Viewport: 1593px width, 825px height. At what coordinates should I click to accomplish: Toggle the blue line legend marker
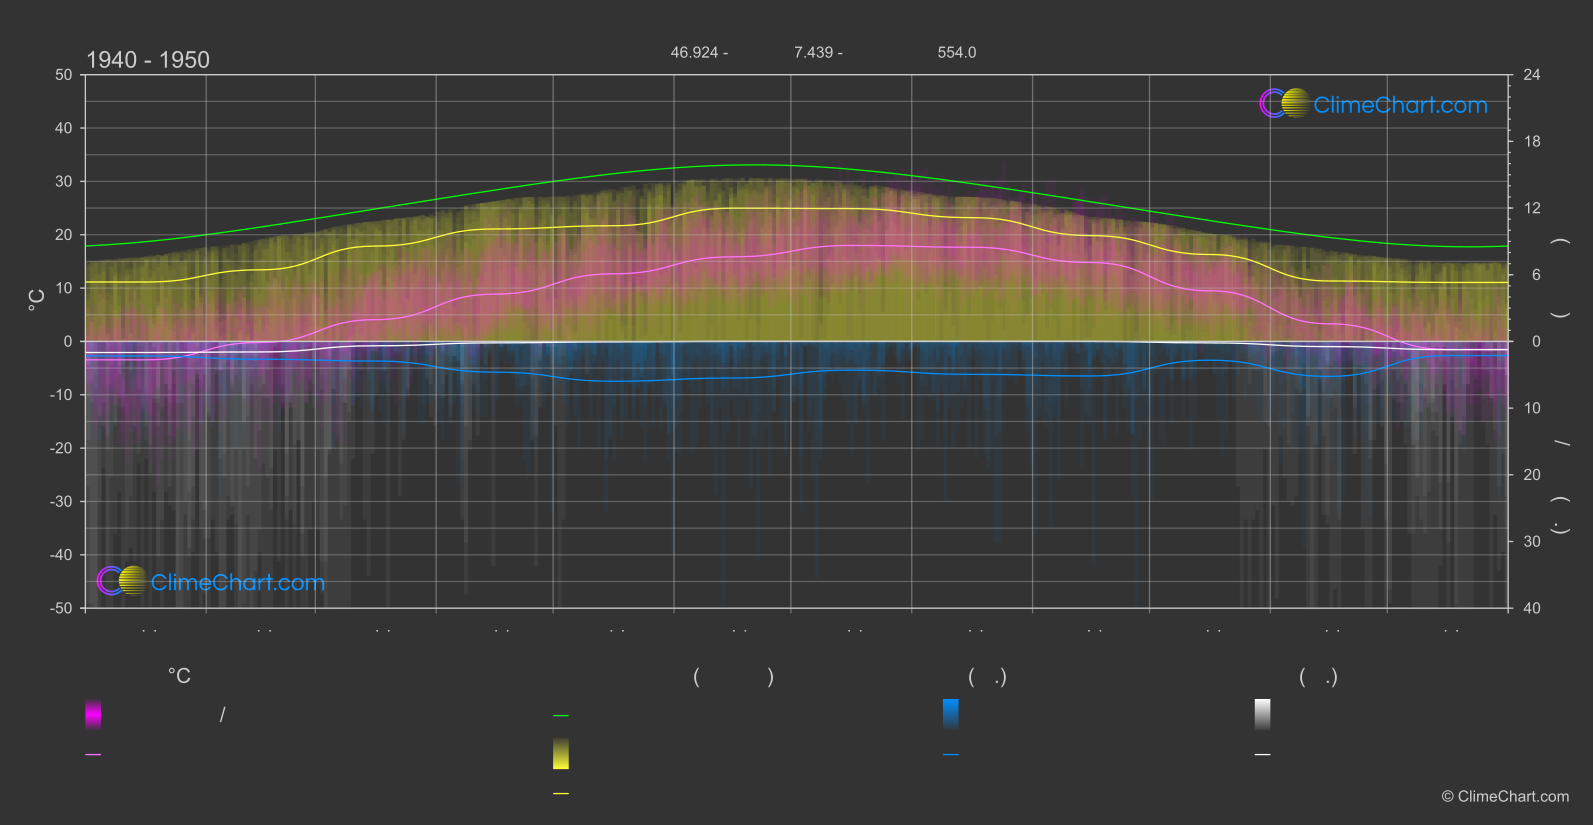pos(951,755)
